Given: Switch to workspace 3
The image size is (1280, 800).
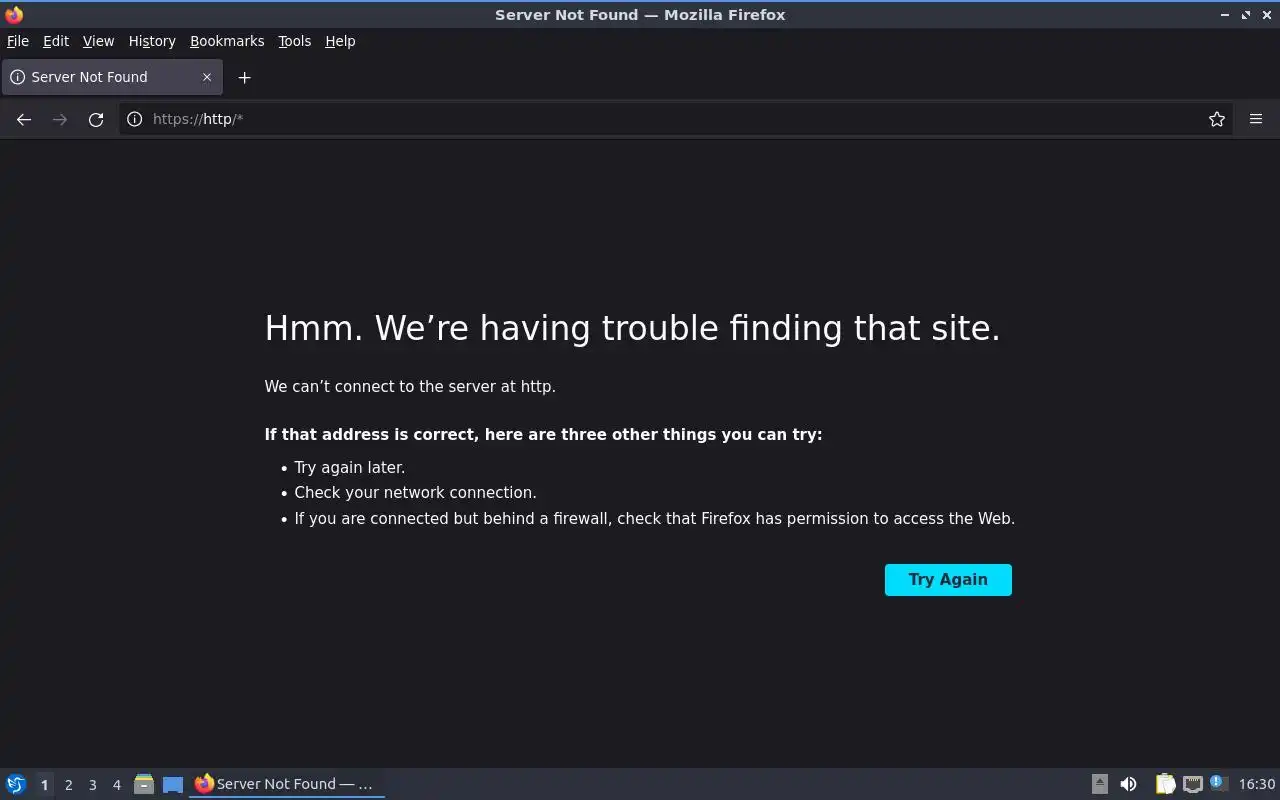Looking at the screenshot, I should [92, 785].
